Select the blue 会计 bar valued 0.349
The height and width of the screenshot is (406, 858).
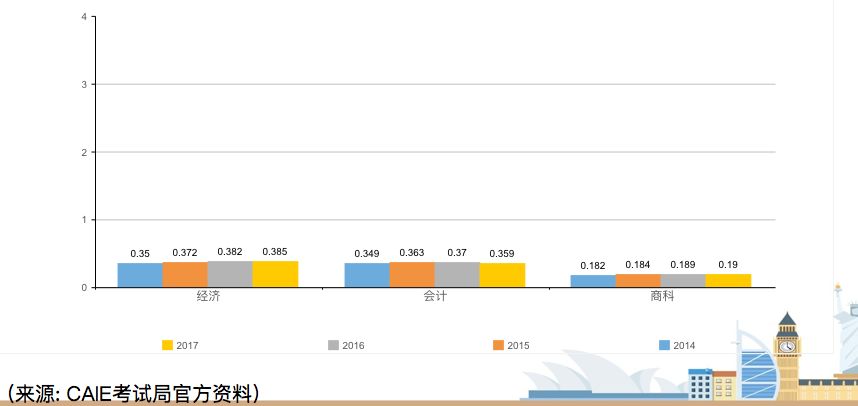tap(367, 275)
